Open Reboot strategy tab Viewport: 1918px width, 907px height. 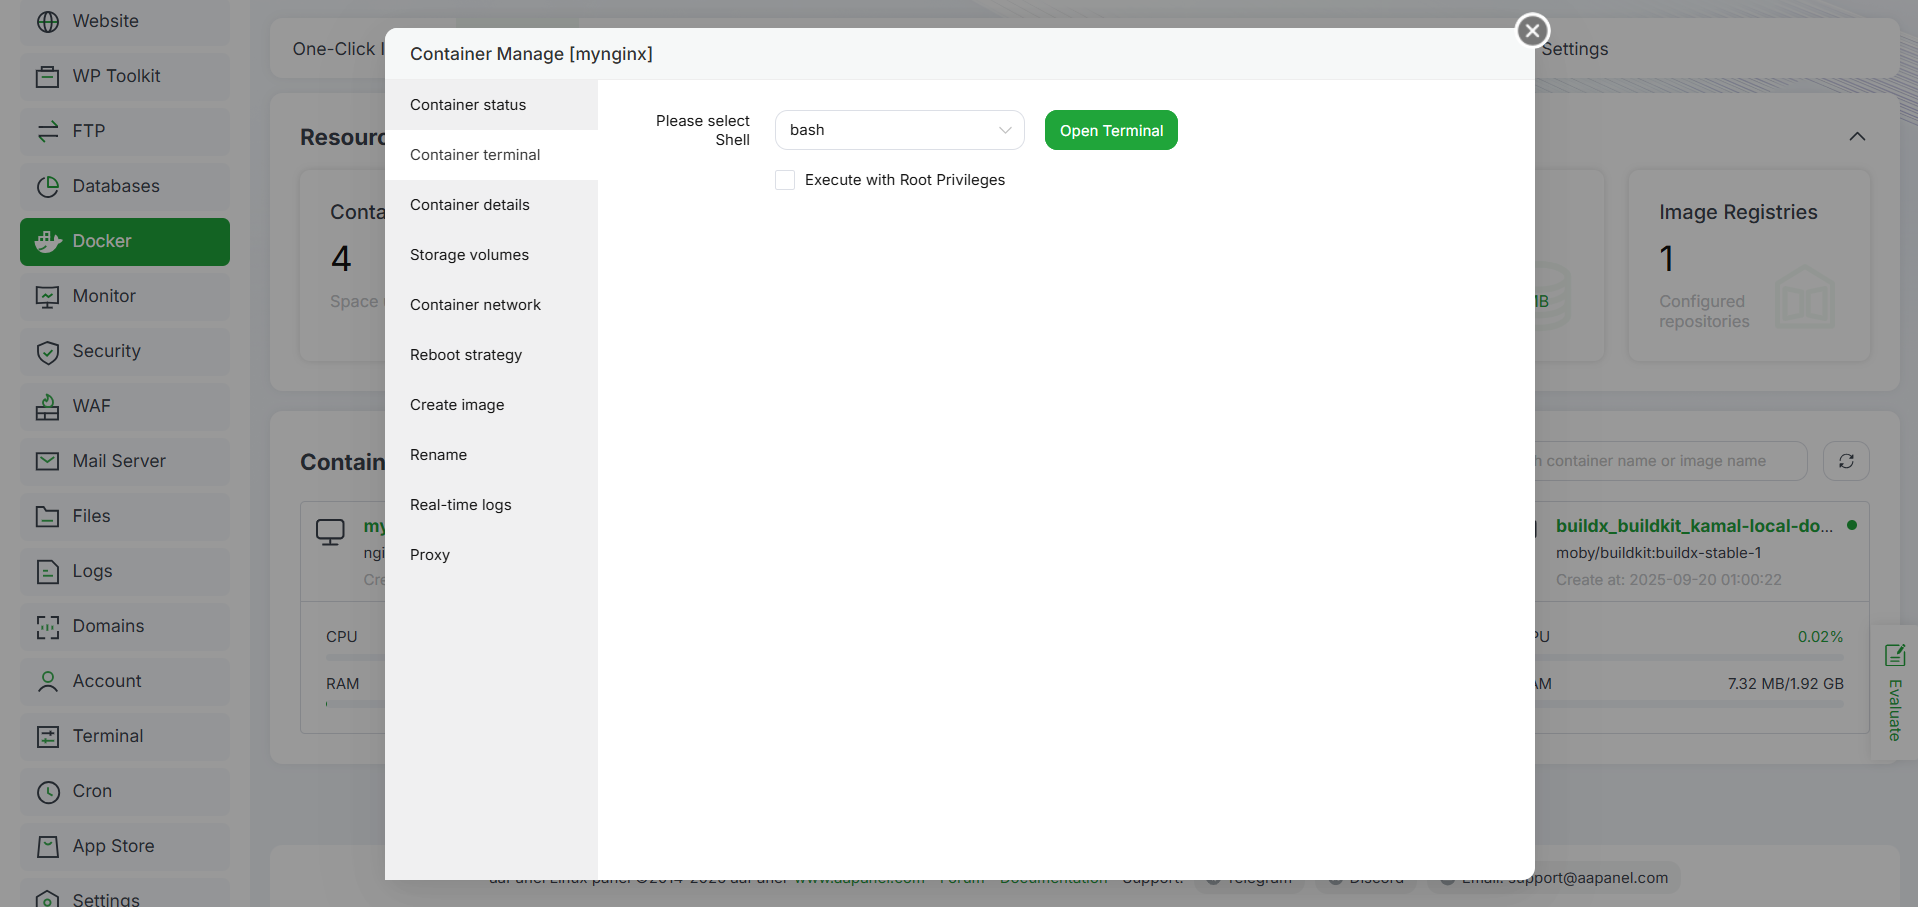pos(491,355)
